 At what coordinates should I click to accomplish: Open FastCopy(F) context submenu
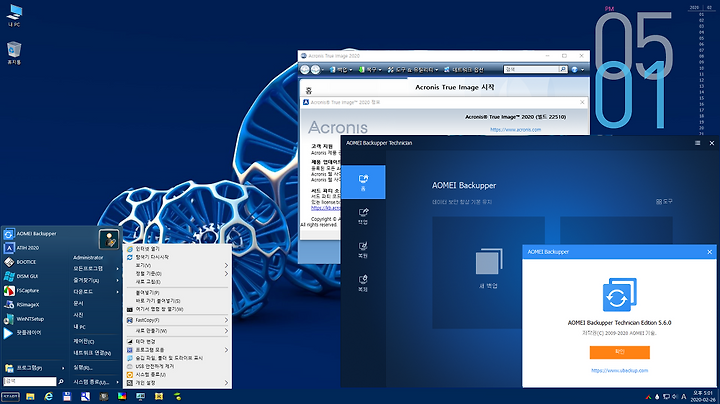[x=177, y=320]
